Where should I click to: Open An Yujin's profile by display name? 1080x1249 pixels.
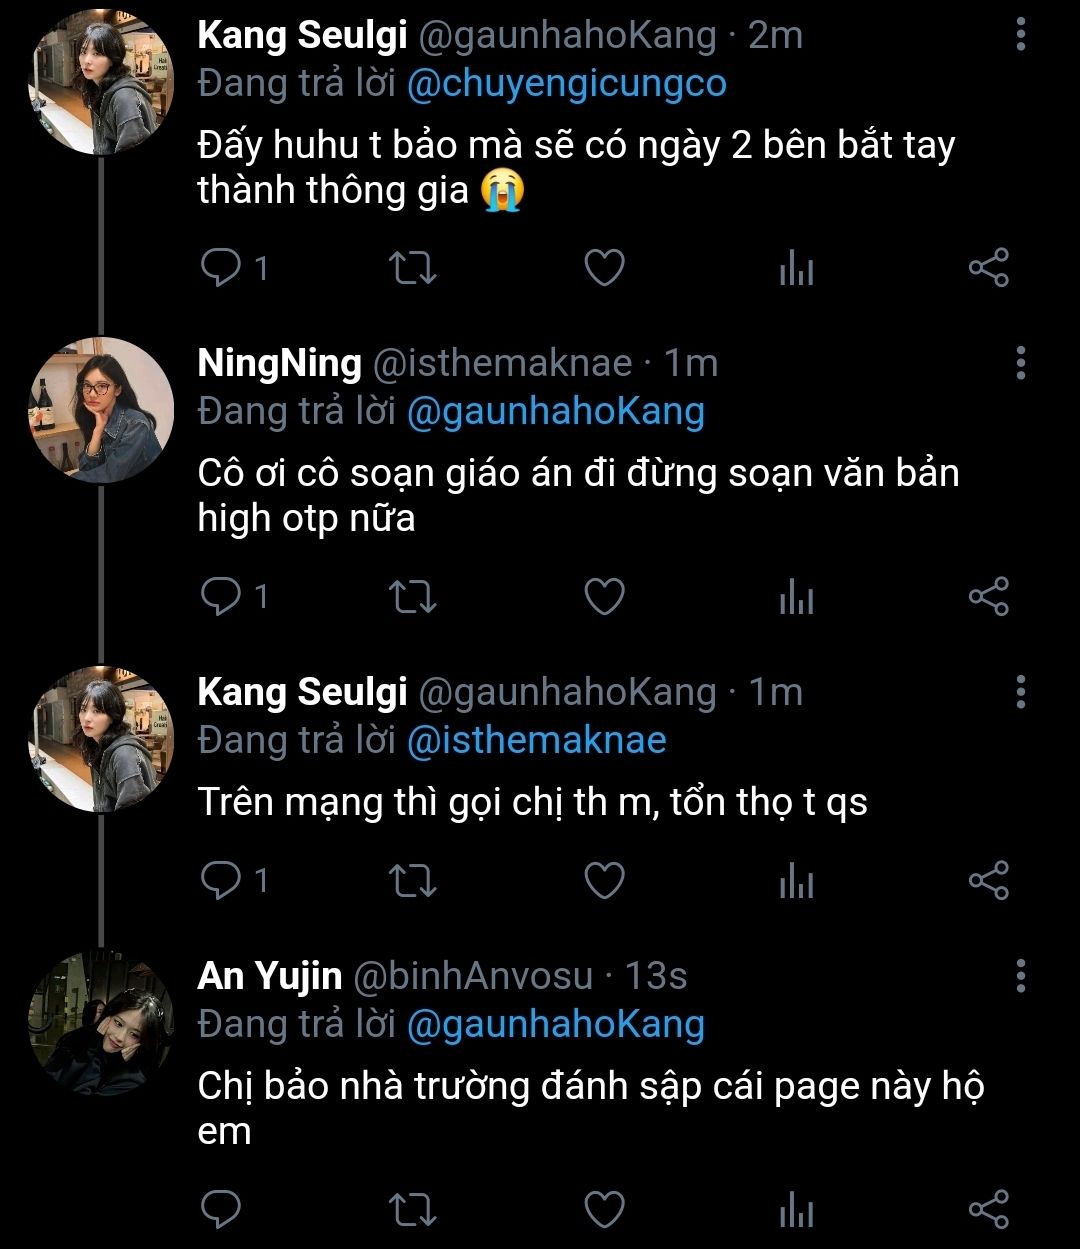[270, 975]
